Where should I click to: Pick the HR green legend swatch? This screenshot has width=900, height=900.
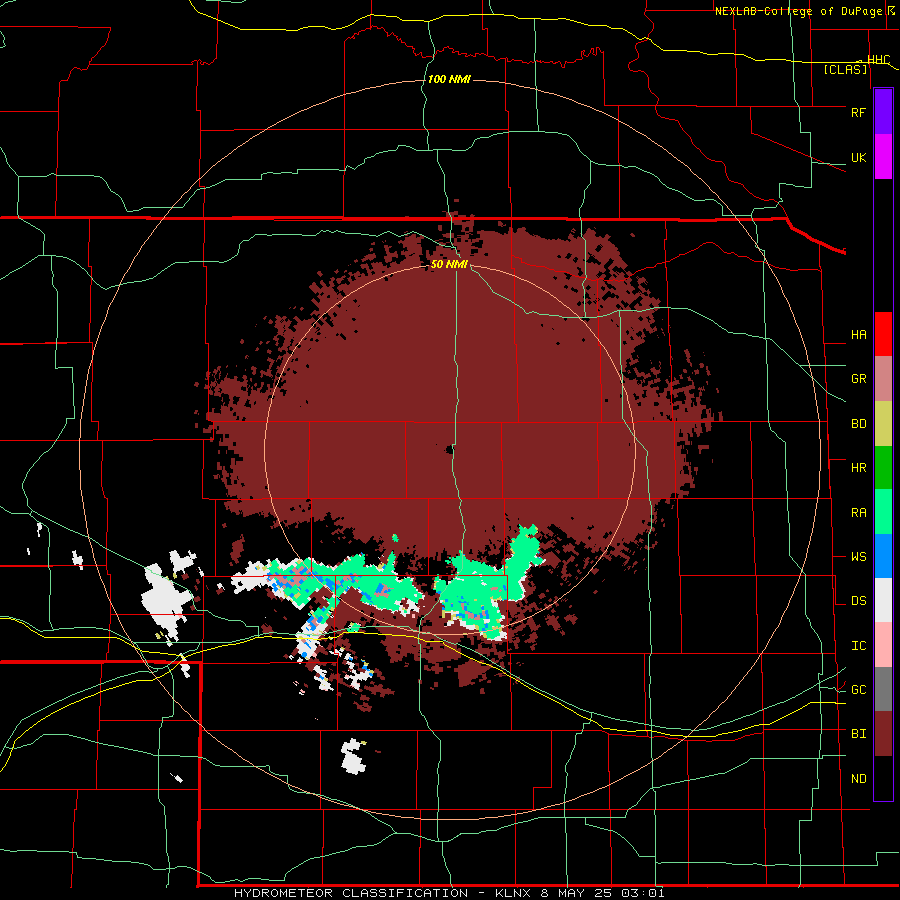click(883, 468)
